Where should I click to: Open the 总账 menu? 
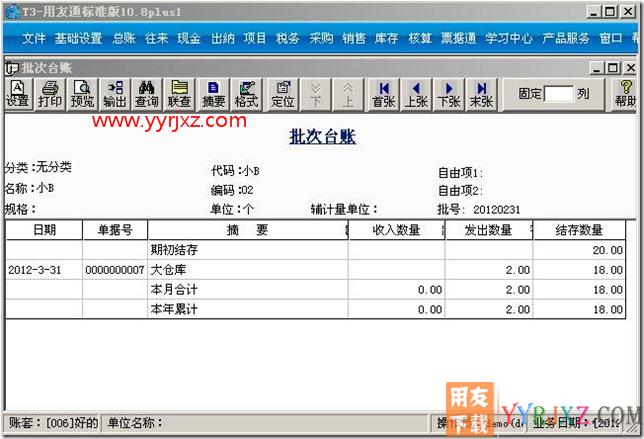[124, 38]
